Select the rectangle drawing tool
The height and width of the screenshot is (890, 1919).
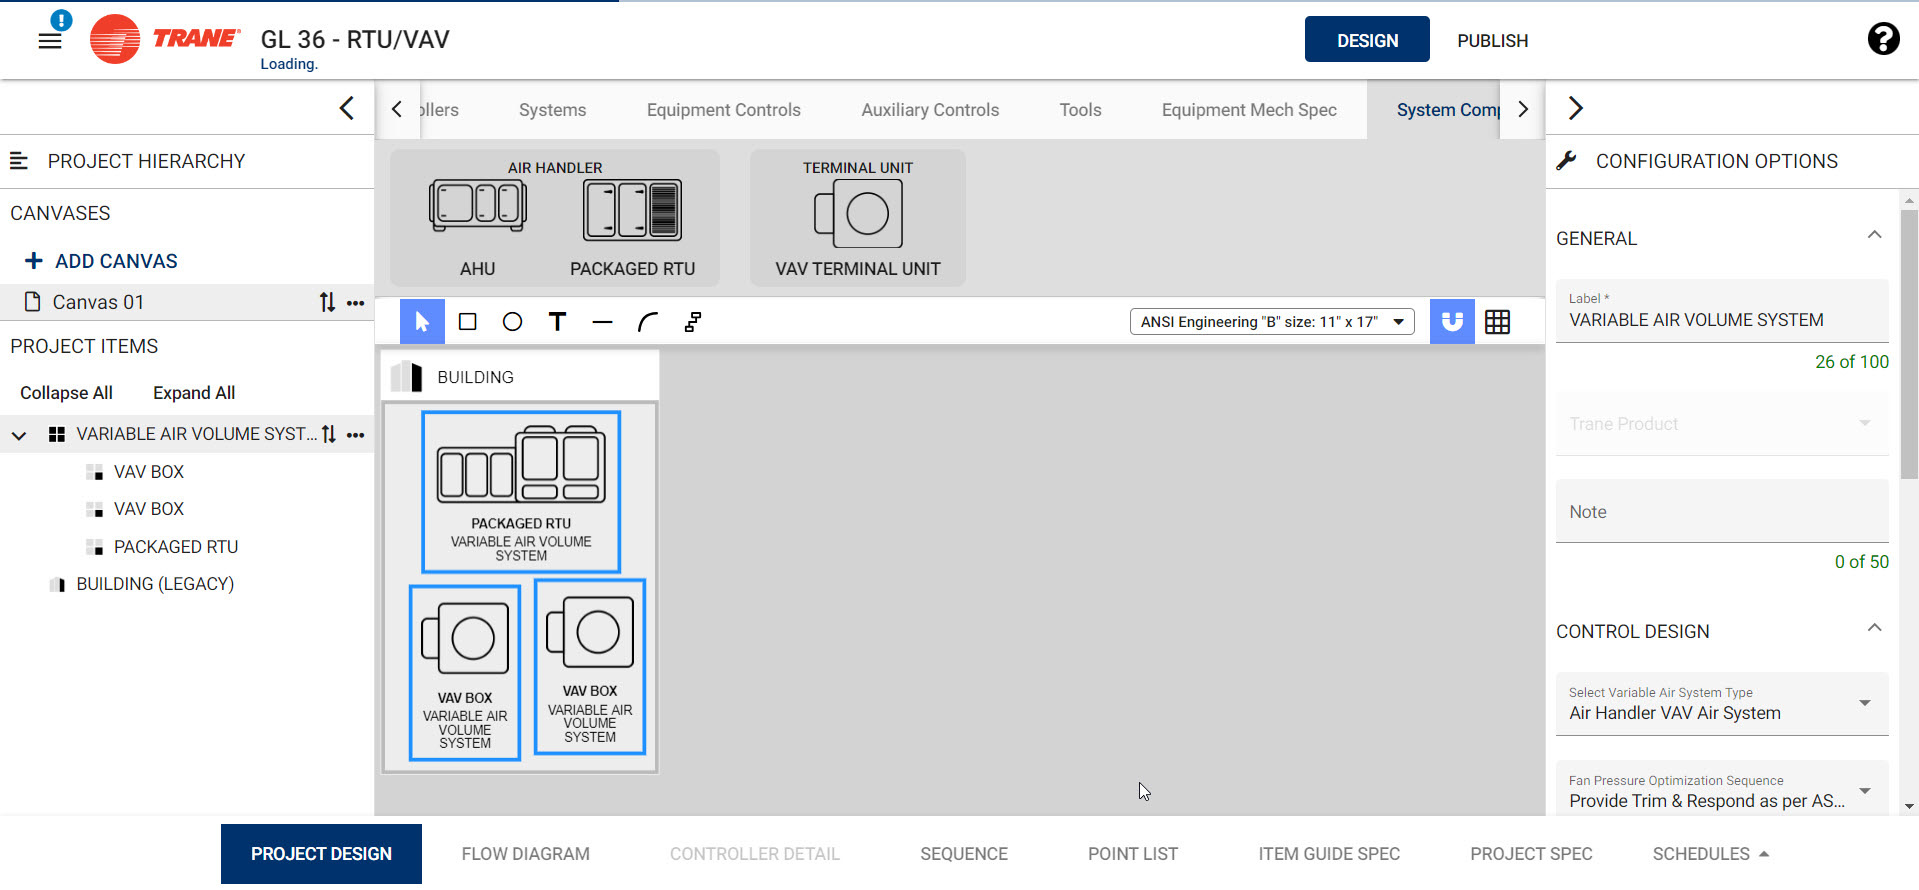click(467, 322)
